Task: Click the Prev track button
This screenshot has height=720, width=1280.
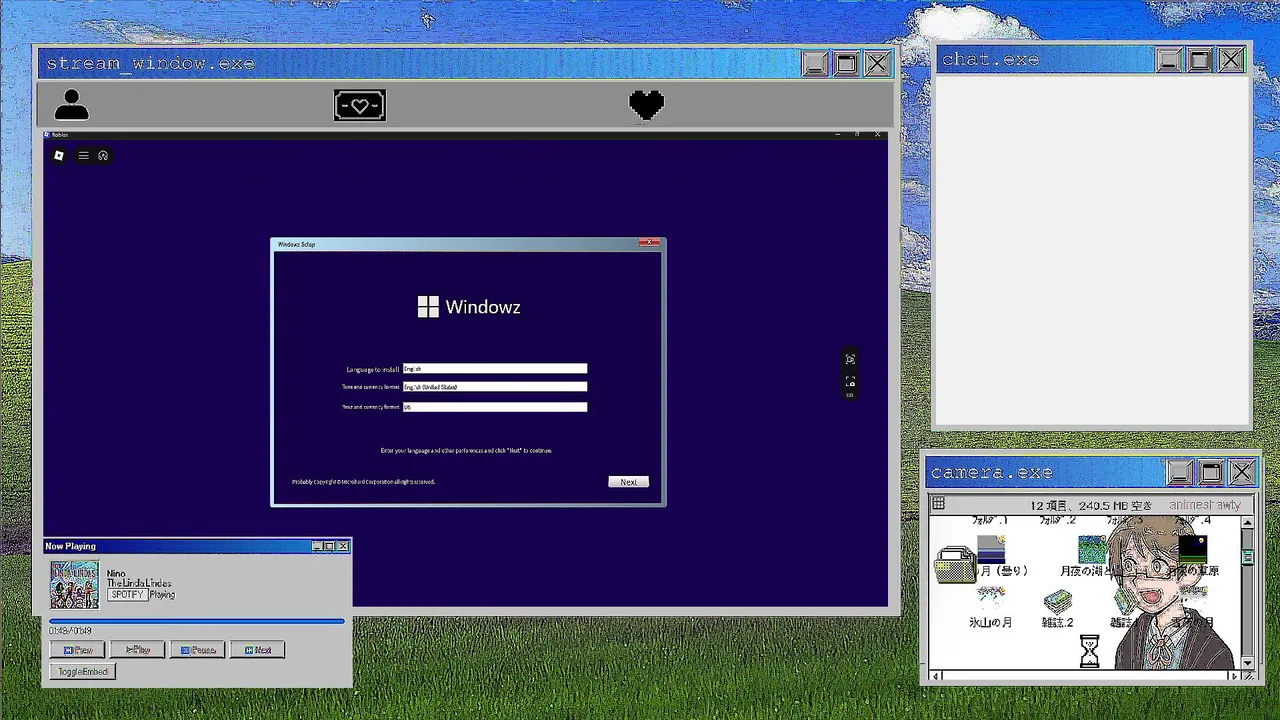Action: [x=77, y=650]
